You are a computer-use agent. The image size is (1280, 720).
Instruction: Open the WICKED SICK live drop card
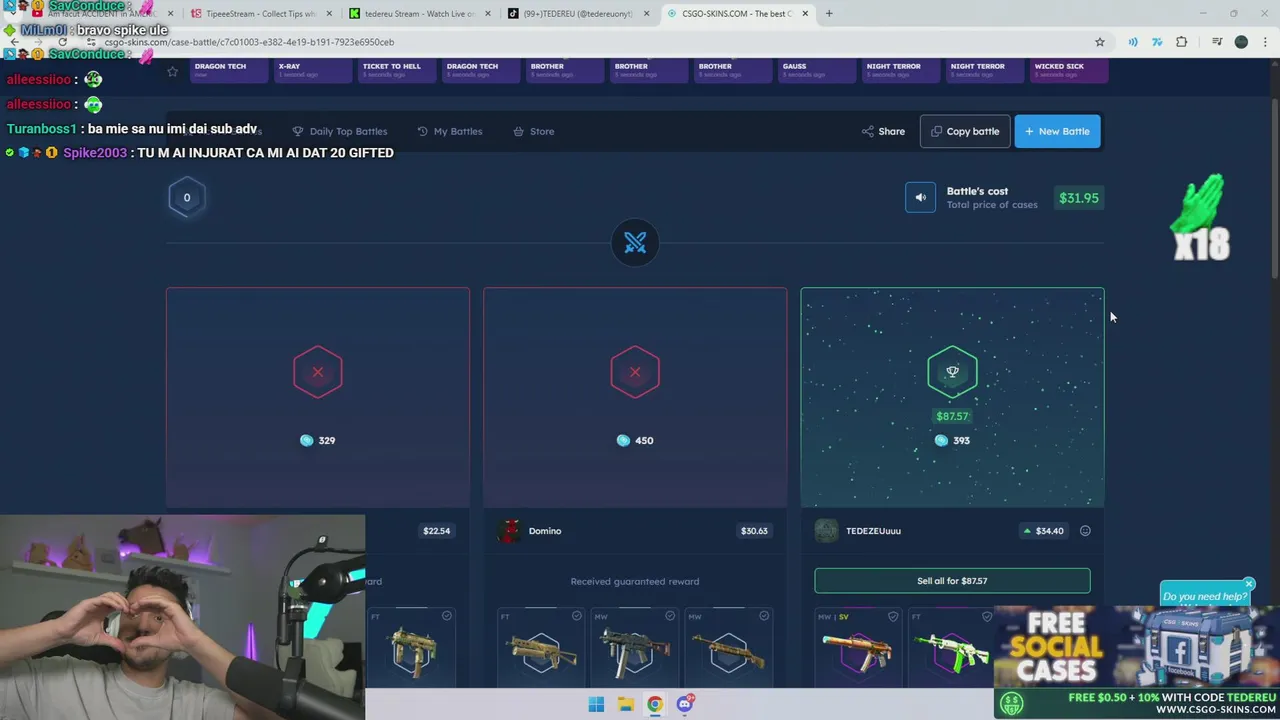[x=1068, y=70]
